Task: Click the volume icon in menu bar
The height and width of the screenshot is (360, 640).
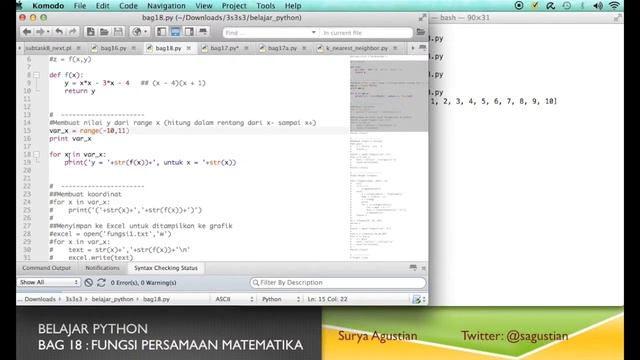Action: pos(598,6)
